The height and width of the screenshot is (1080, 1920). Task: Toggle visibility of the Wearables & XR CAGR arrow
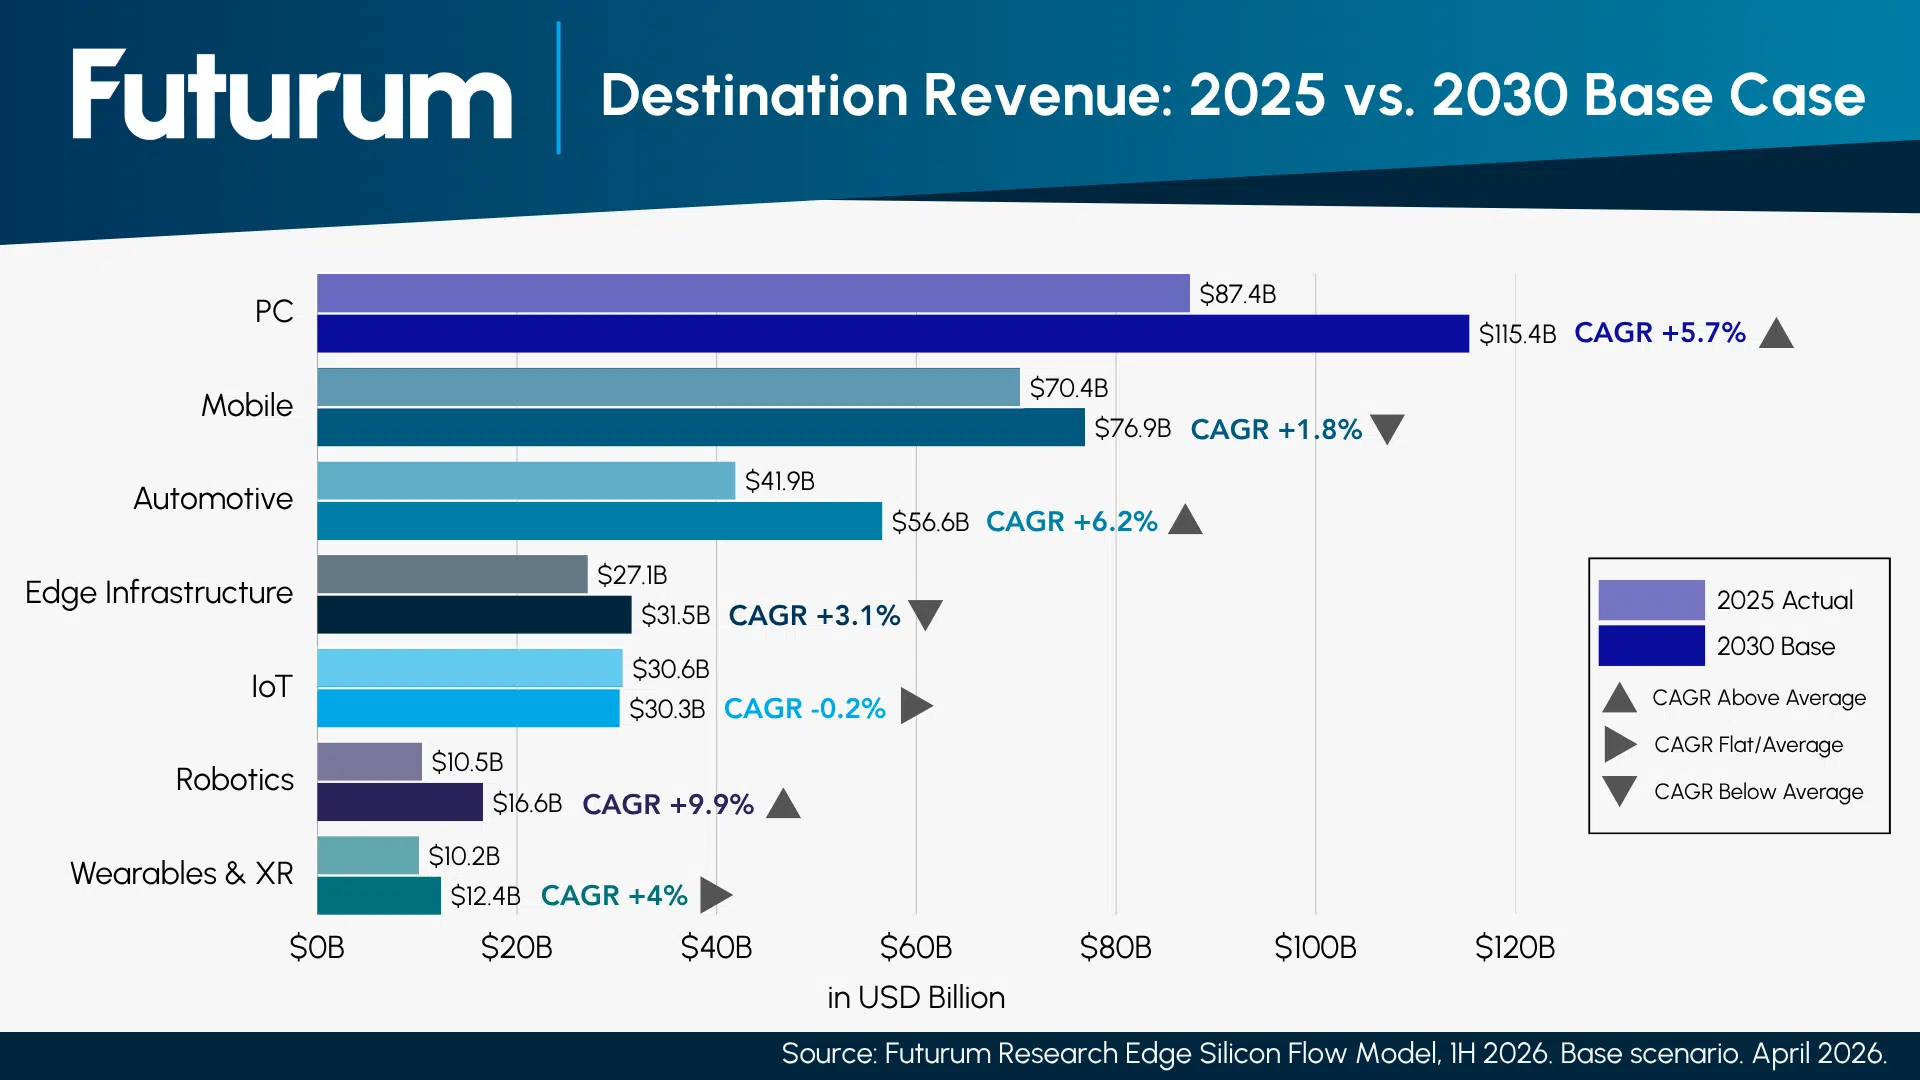coord(717,895)
